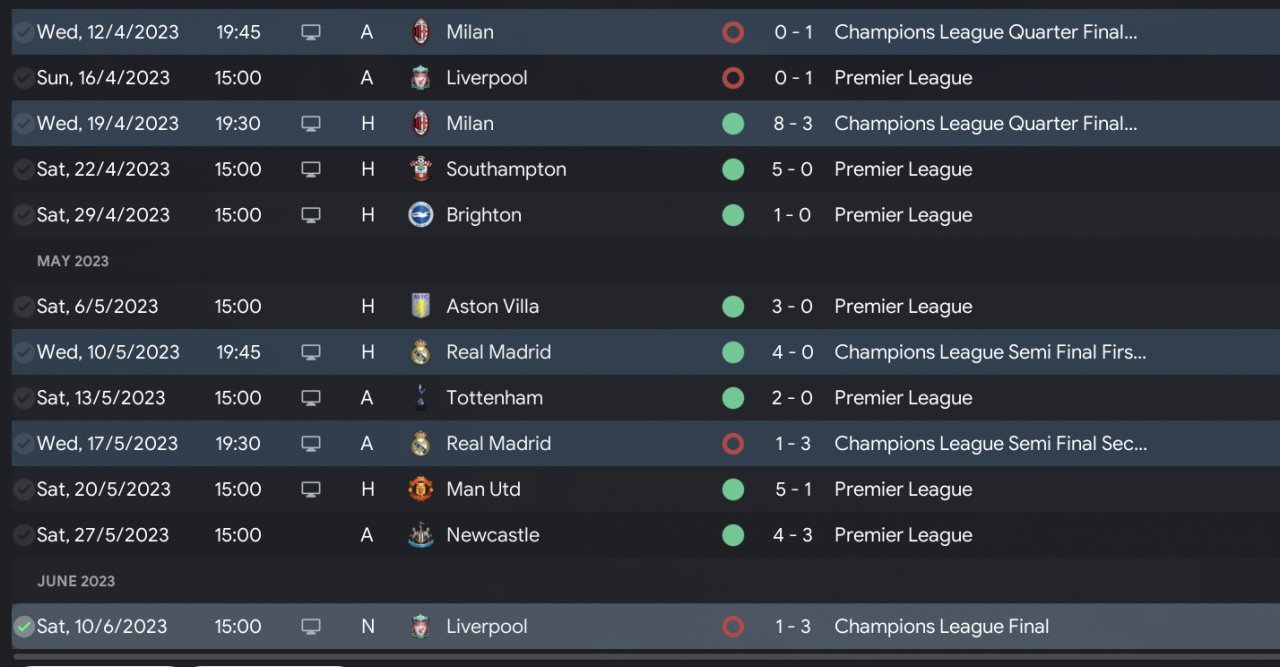Image resolution: width=1280 pixels, height=667 pixels.
Task: Click the MAY 2023 month header
Action: [x=73, y=261]
